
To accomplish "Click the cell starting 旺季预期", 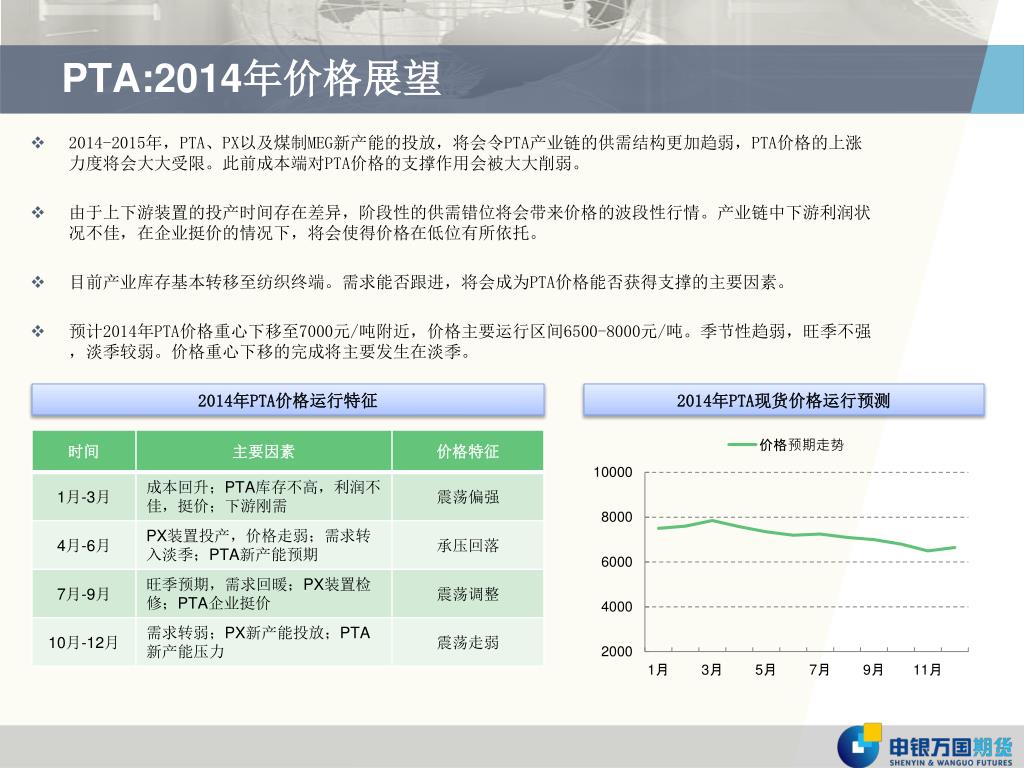I will pos(264,594).
